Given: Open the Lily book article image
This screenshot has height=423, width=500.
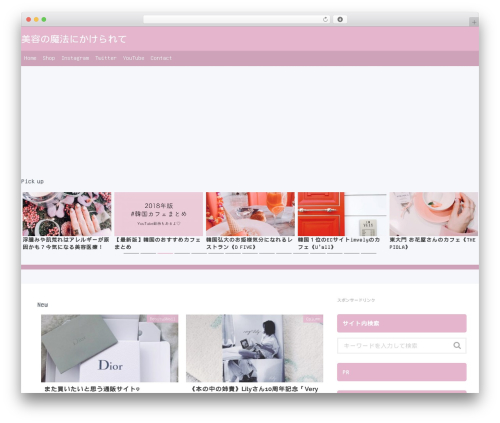Looking at the screenshot, I should [254, 348].
